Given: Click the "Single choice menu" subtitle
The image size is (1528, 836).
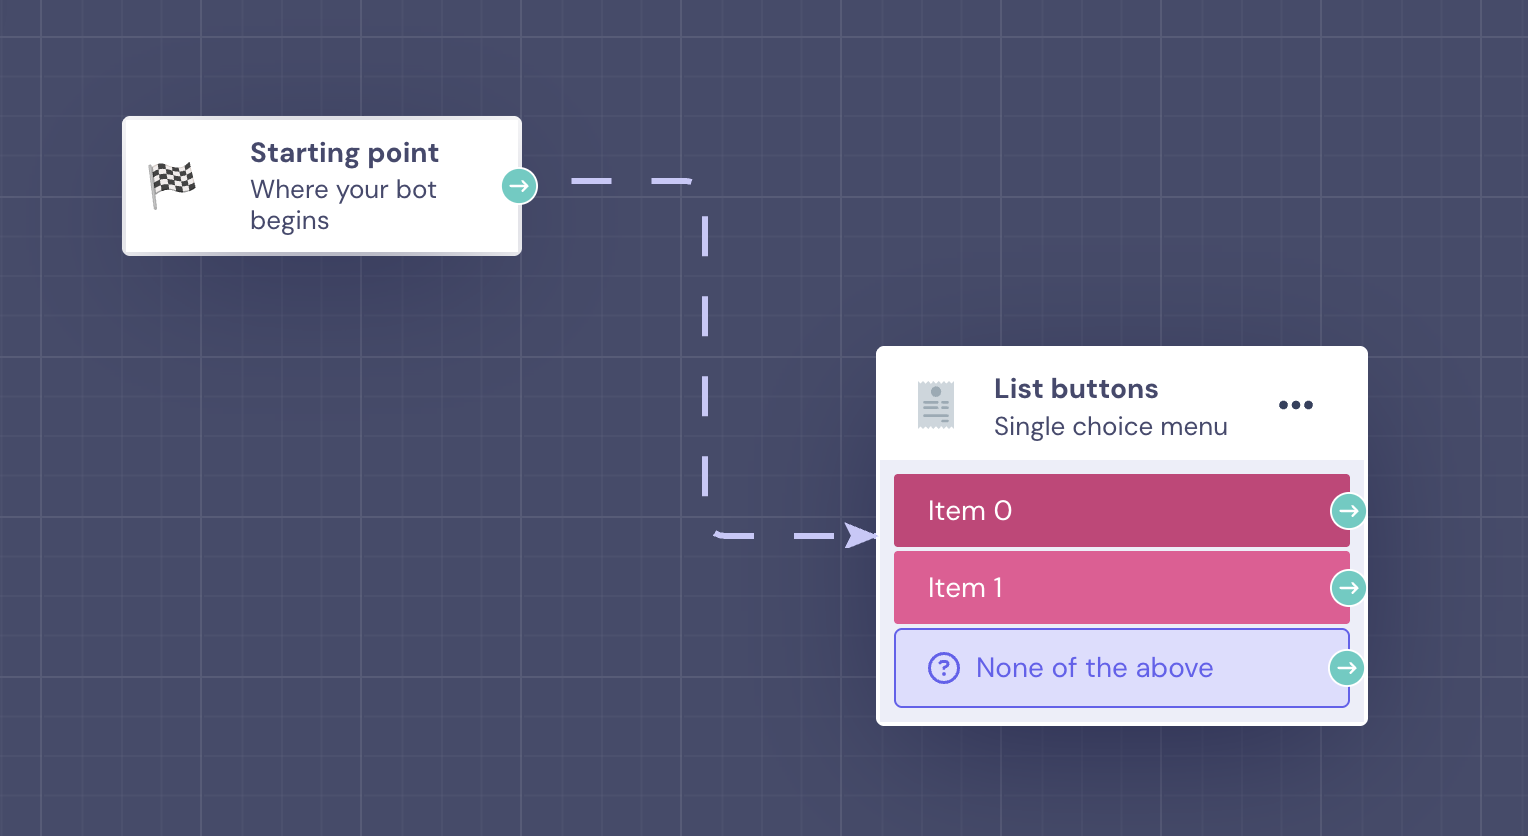Looking at the screenshot, I should point(1110,427).
